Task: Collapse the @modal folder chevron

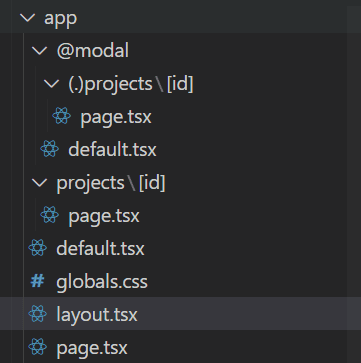Action: [x=39, y=51]
